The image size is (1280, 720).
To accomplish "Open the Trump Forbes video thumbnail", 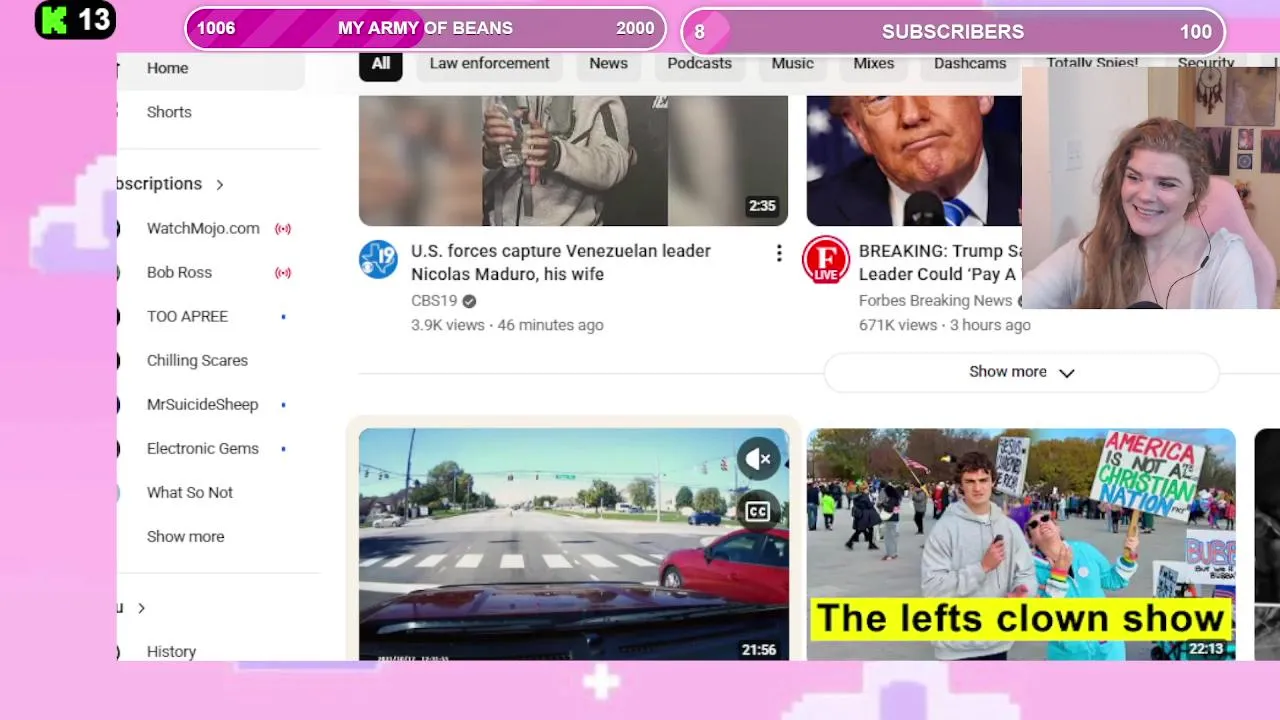I will [914, 161].
